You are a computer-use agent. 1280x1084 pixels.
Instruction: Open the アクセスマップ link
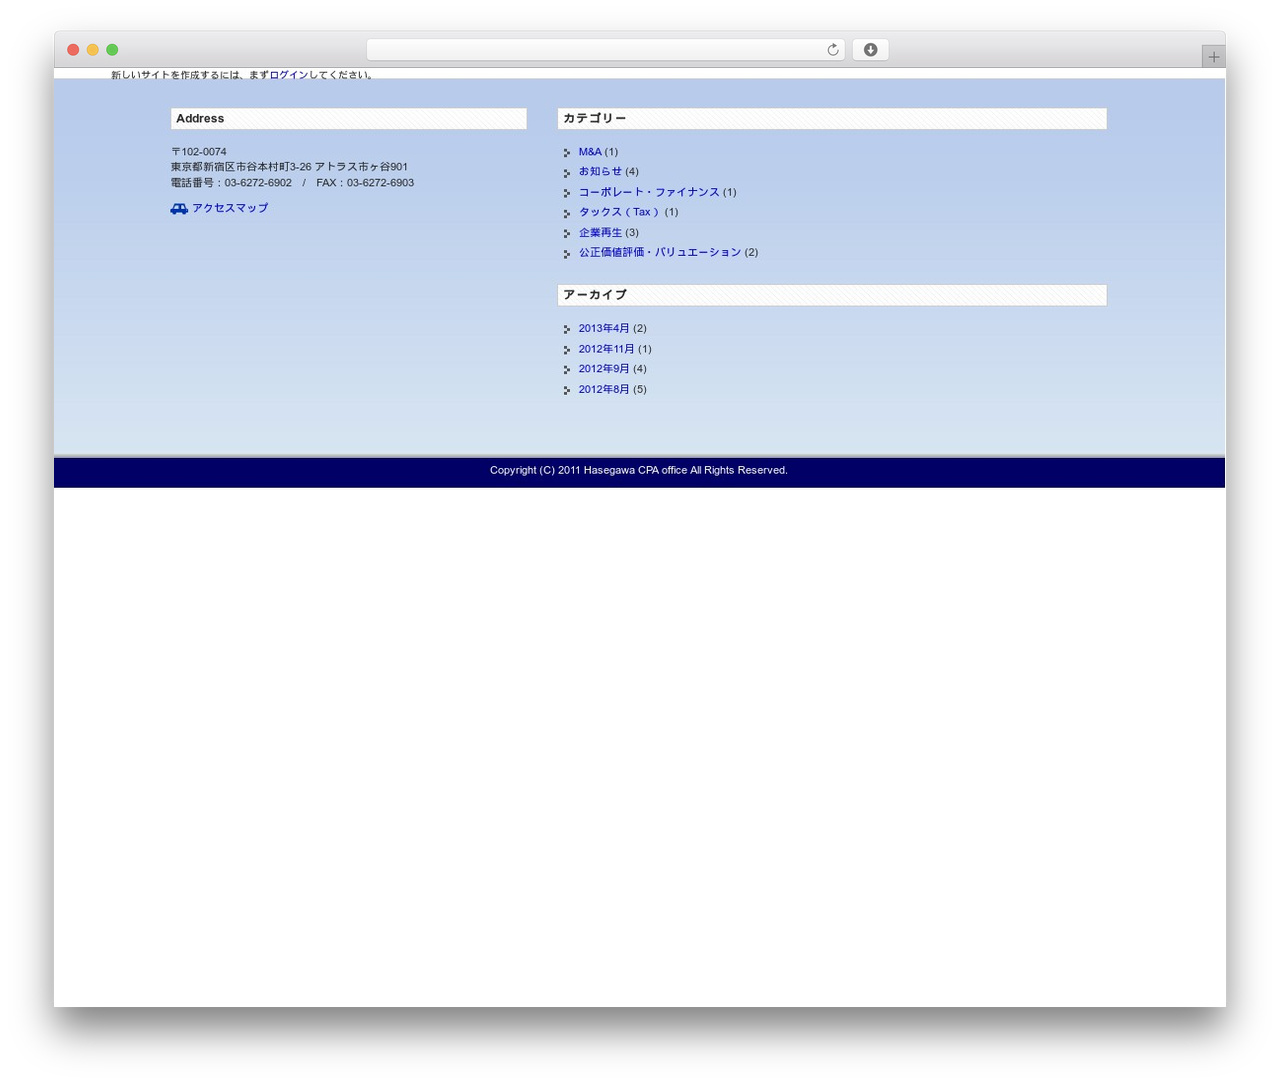(x=230, y=208)
